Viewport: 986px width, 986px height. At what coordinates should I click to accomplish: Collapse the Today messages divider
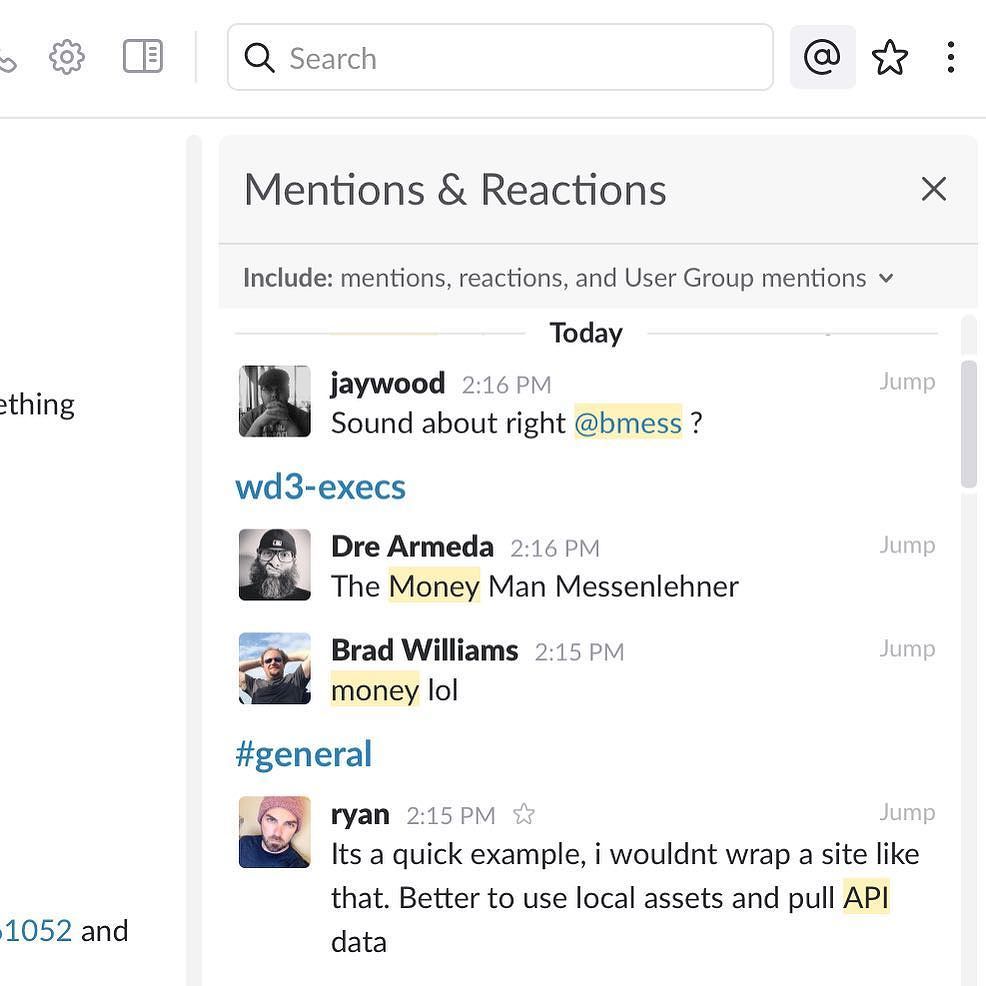(586, 332)
